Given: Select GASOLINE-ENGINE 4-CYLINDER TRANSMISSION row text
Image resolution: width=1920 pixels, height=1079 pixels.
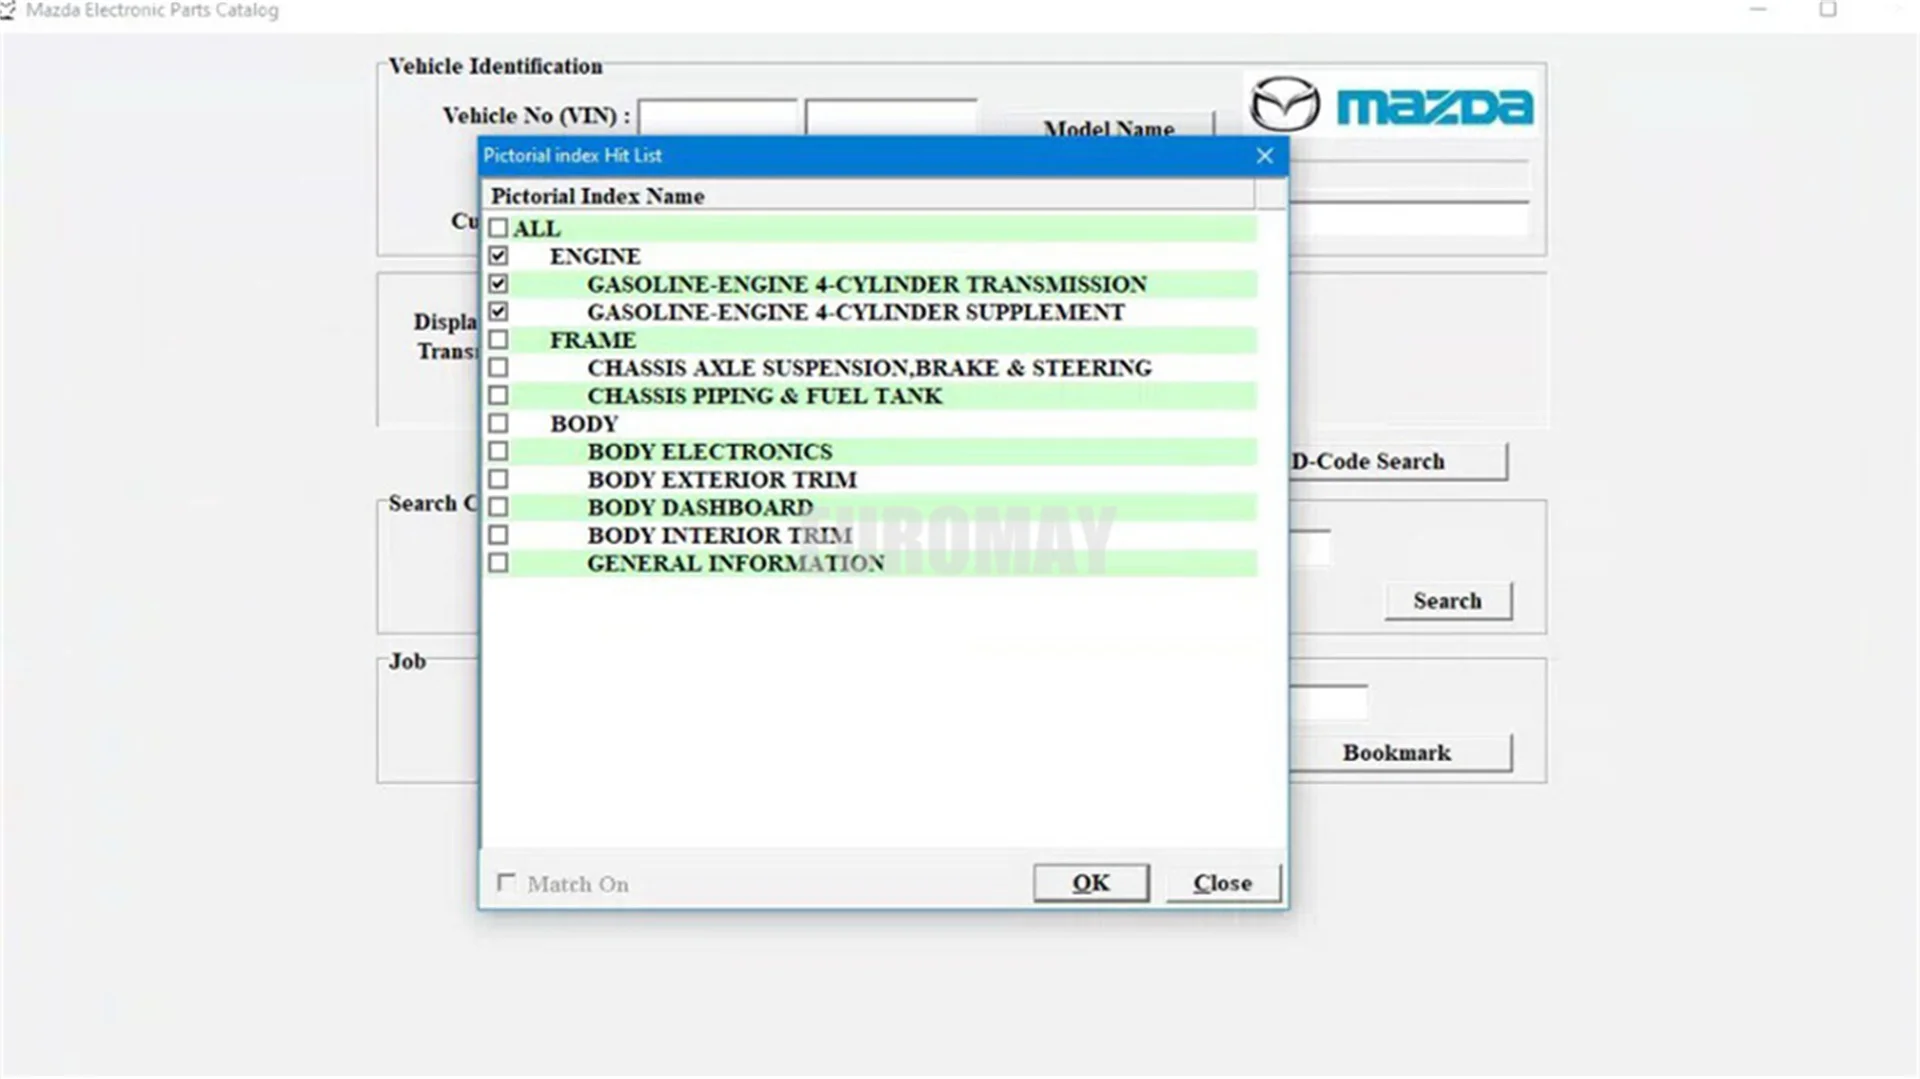Looking at the screenshot, I should pos(867,284).
